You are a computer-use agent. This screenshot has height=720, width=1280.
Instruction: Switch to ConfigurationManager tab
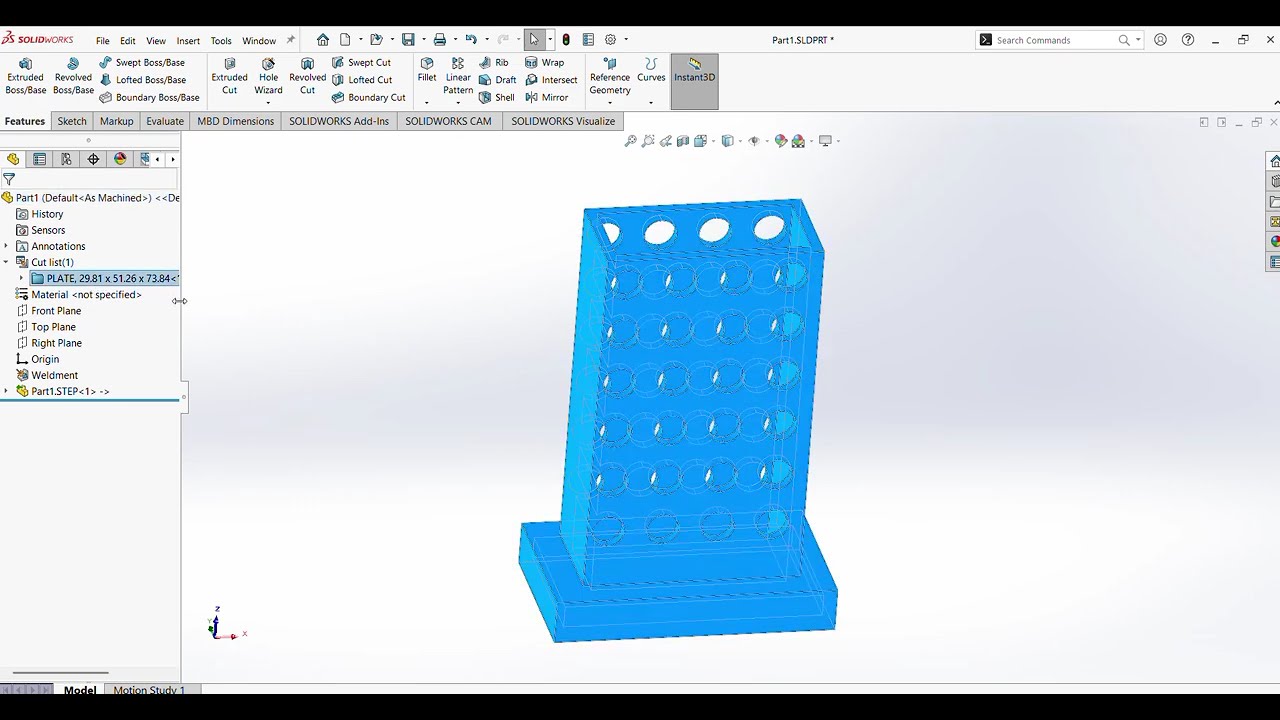pyautogui.click(x=66, y=159)
